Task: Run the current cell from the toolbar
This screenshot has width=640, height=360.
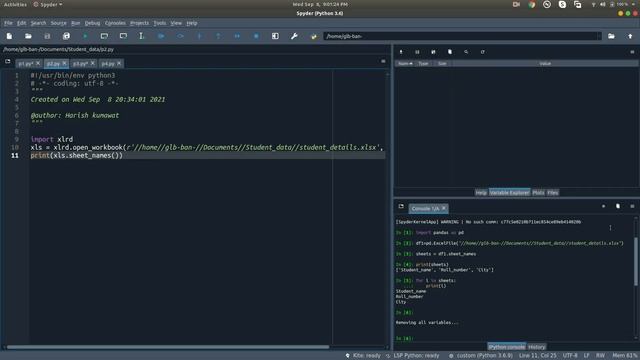Action: click(x=104, y=36)
